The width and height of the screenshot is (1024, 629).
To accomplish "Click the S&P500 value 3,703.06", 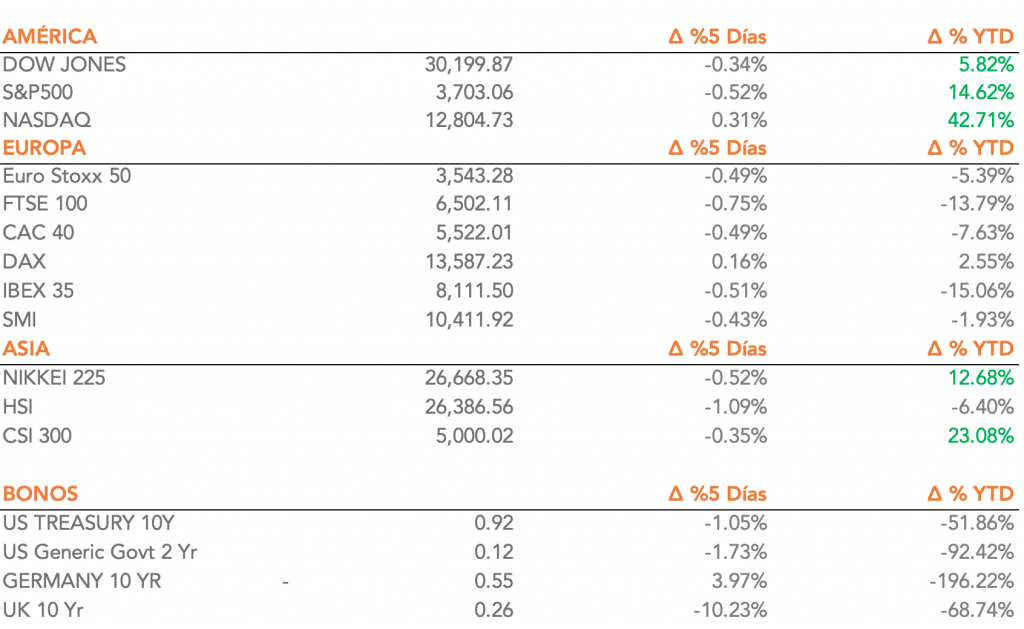I will (471, 93).
